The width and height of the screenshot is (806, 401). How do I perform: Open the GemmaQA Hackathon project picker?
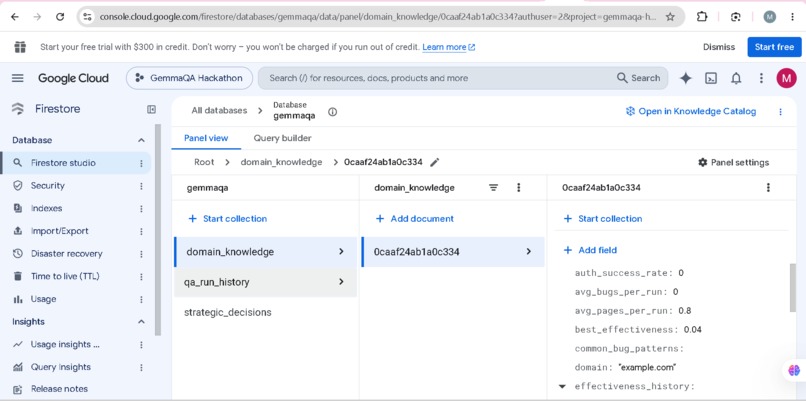pos(189,78)
